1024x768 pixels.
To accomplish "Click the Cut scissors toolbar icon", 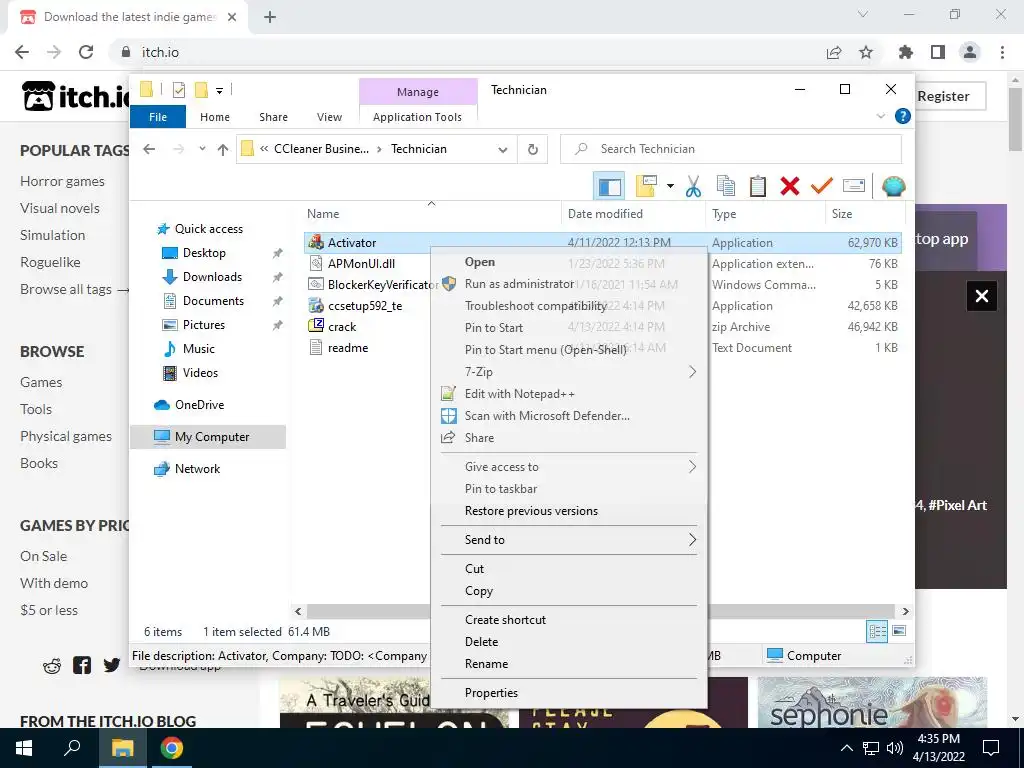I will click(693, 187).
